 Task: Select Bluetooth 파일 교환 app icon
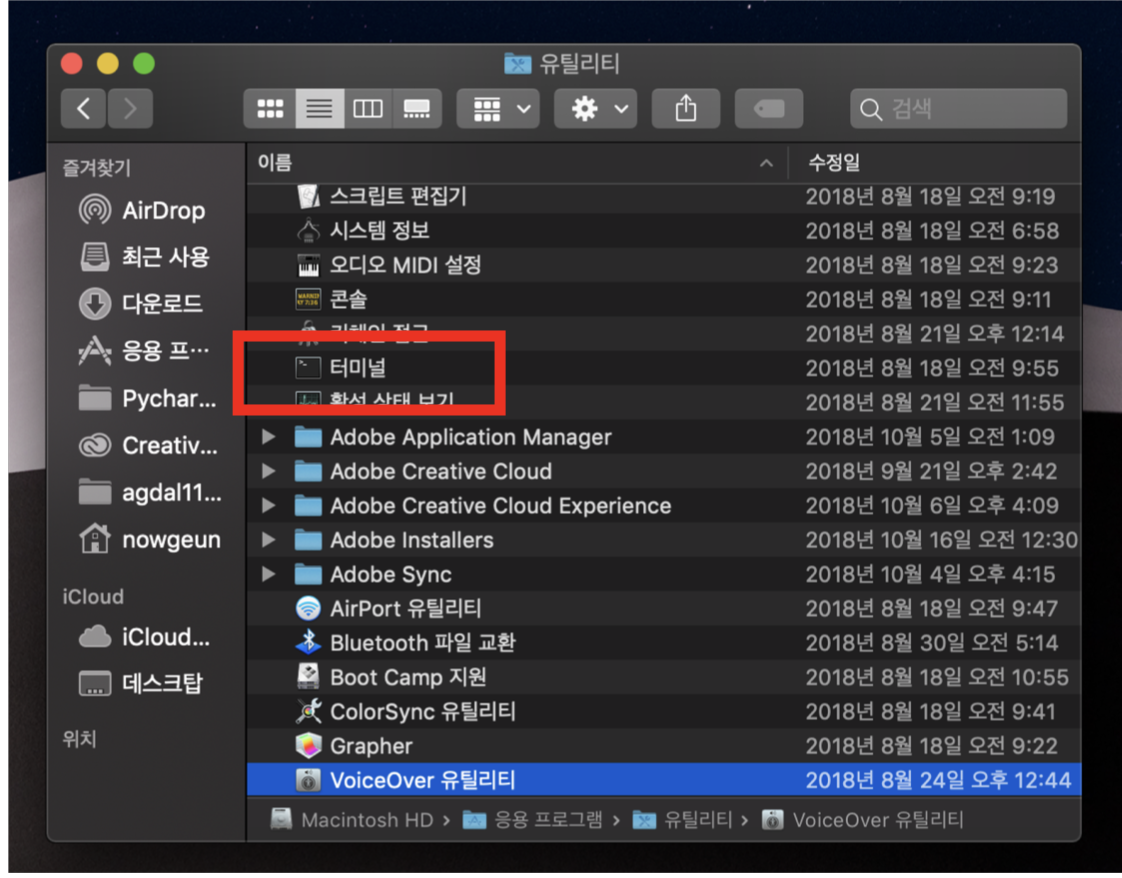coord(308,643)
